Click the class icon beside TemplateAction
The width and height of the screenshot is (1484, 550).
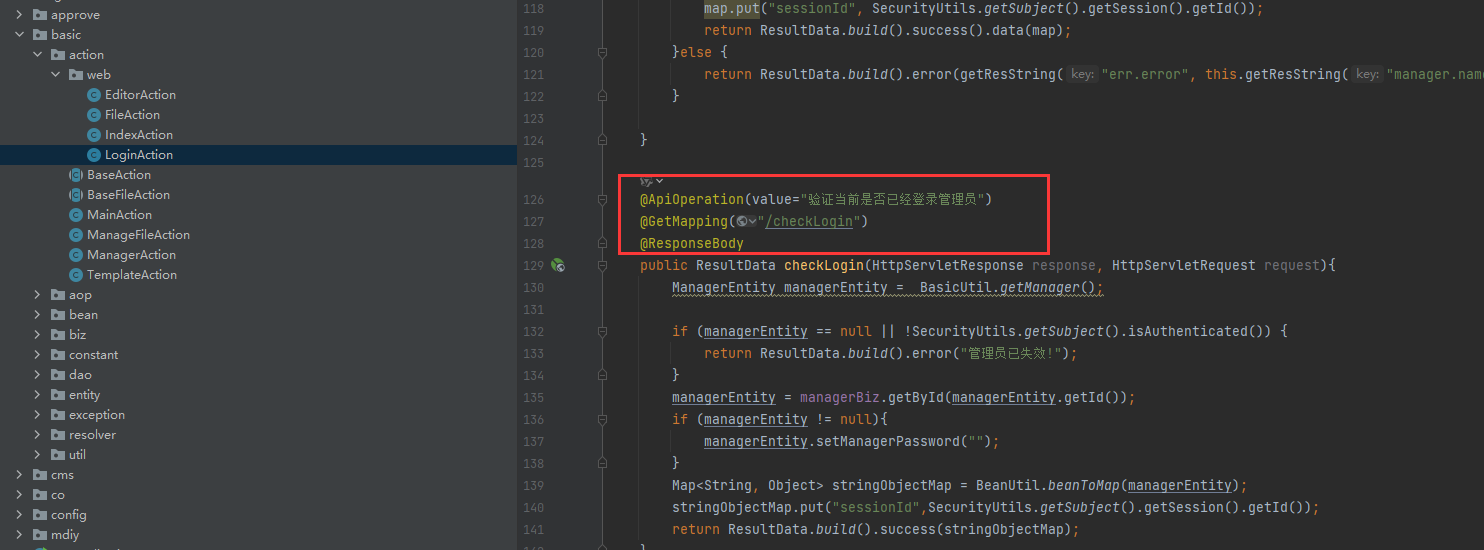pos(76,275)
